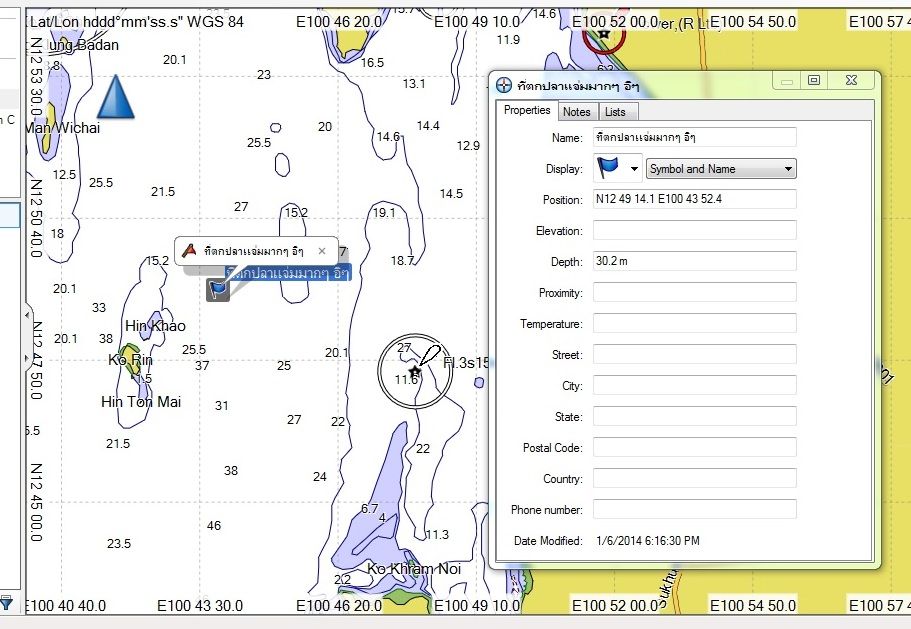Open the Symbol and Name display dropdown

click(721, 169)
